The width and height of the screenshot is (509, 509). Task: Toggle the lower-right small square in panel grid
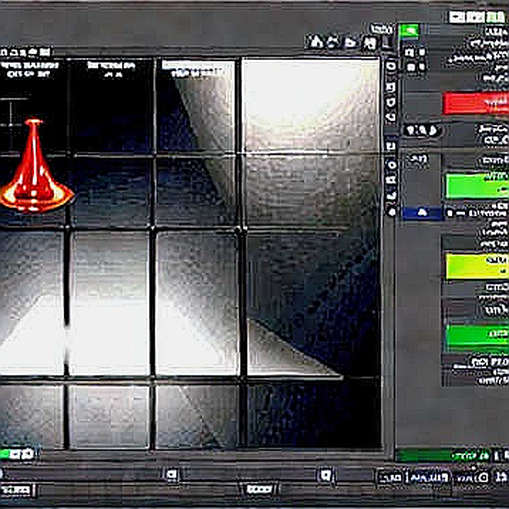coord(422,67)
